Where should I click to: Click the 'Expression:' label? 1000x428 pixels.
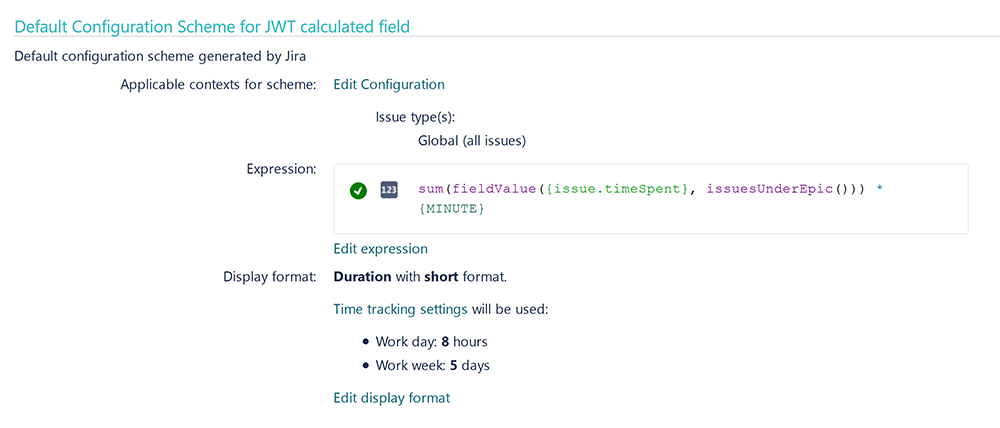(281, 169)
